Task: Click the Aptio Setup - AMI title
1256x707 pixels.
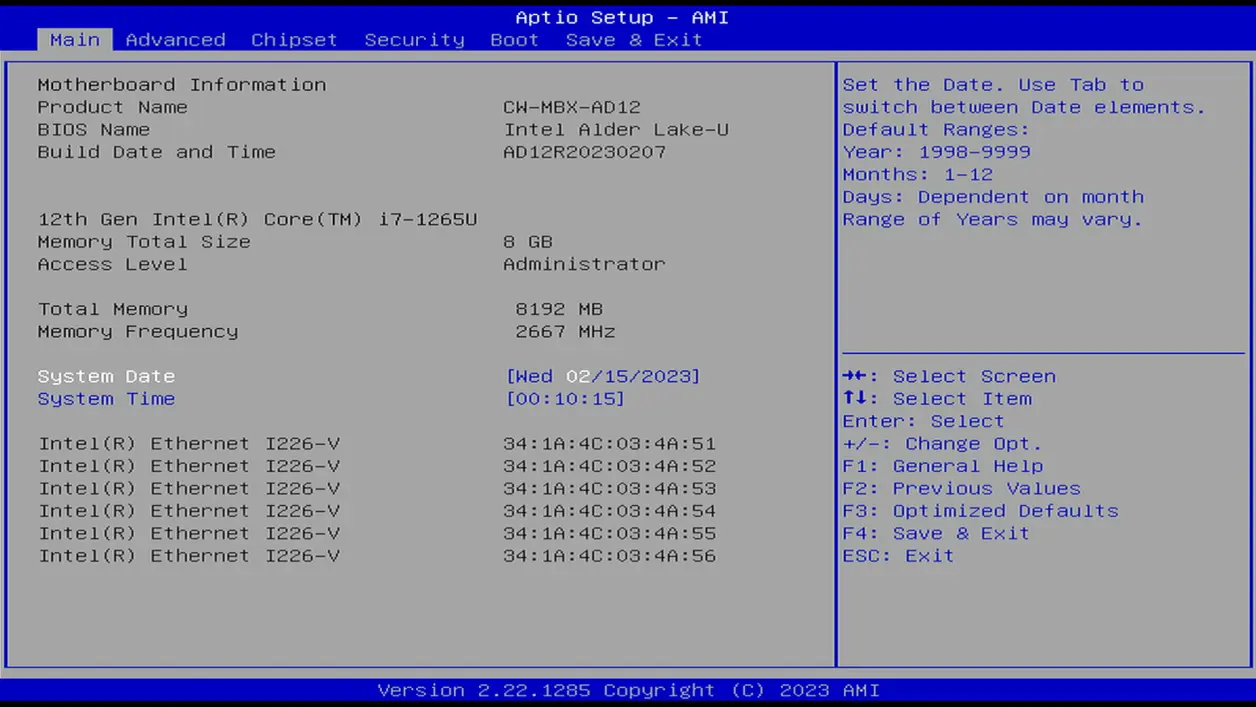Action: 622,17
